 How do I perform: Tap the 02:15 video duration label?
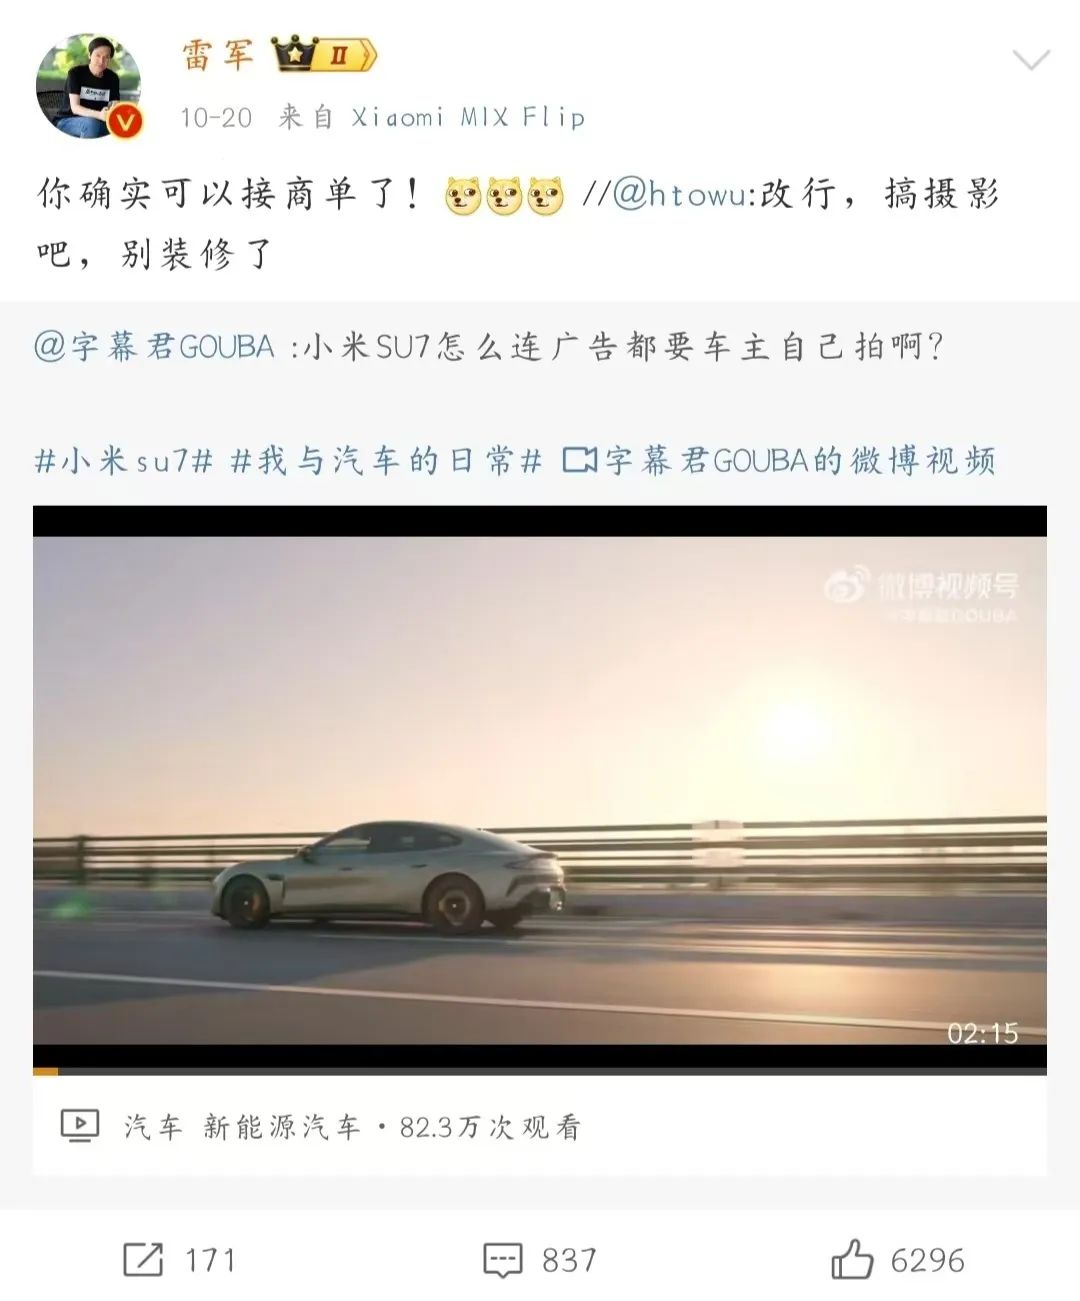[x=983, y=1033]
